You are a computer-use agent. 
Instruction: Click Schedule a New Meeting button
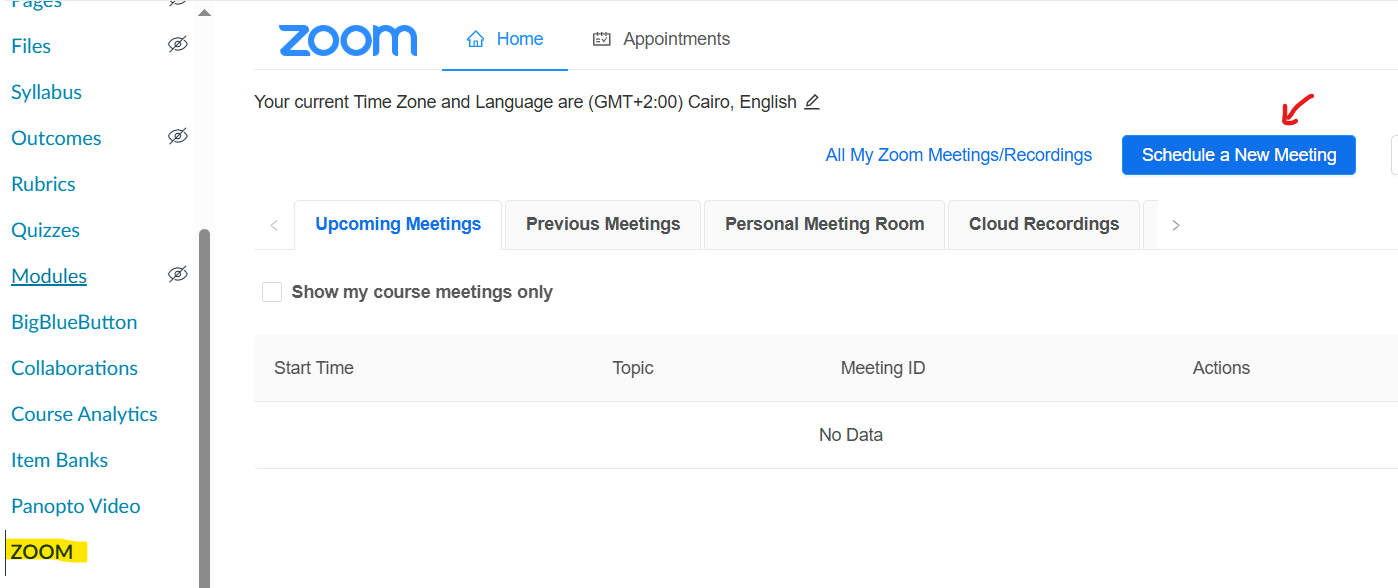click(1238, 156)
